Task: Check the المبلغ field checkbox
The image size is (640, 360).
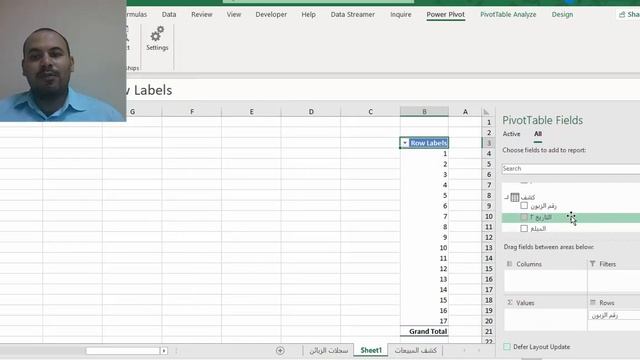Action: (524, 229)
